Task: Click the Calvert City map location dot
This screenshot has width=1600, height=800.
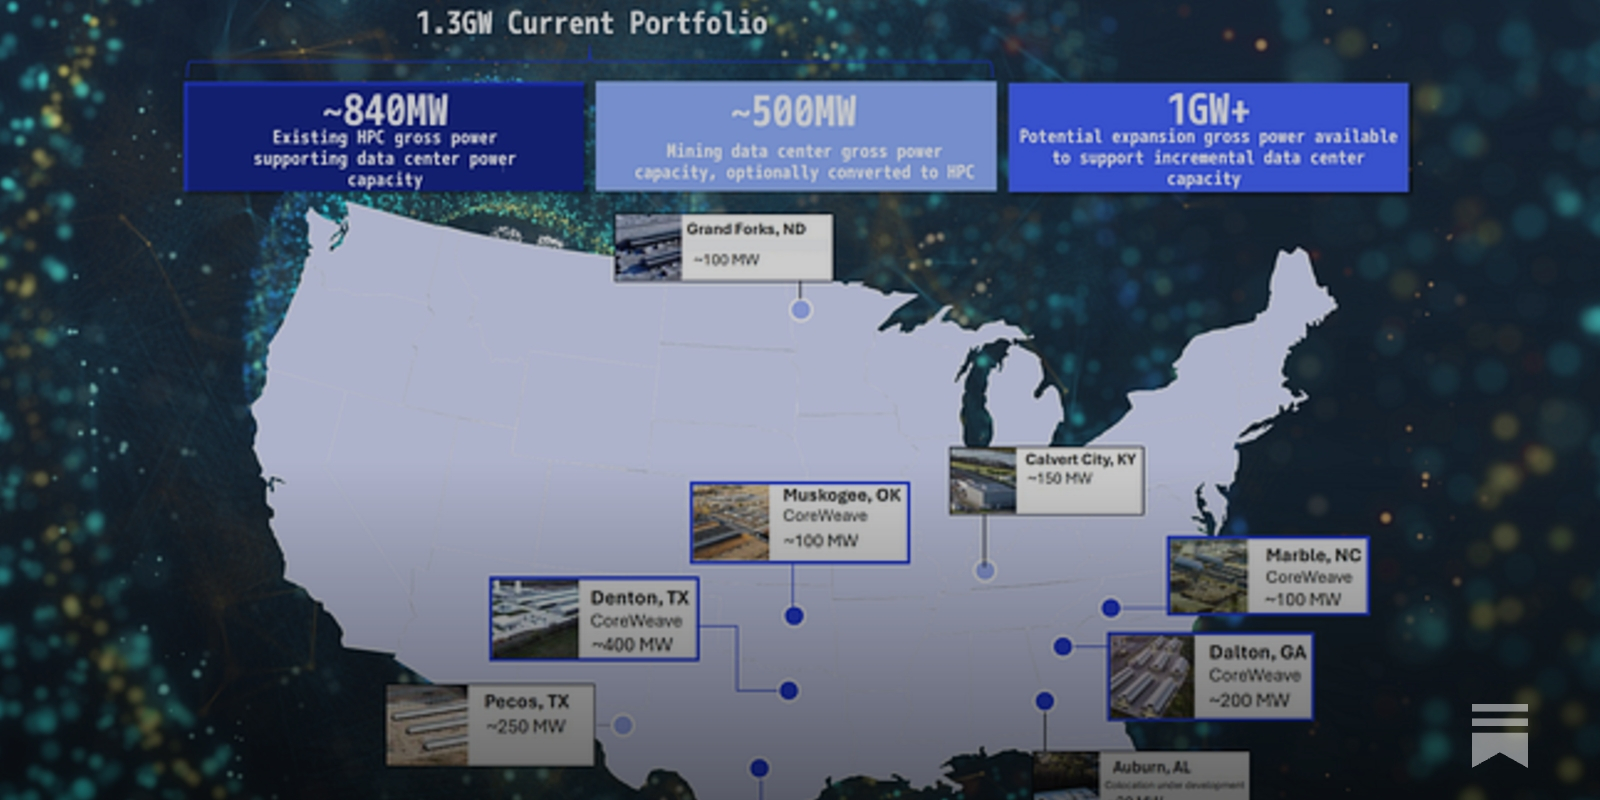Action: pyautogui.click(x=985, y=571)
